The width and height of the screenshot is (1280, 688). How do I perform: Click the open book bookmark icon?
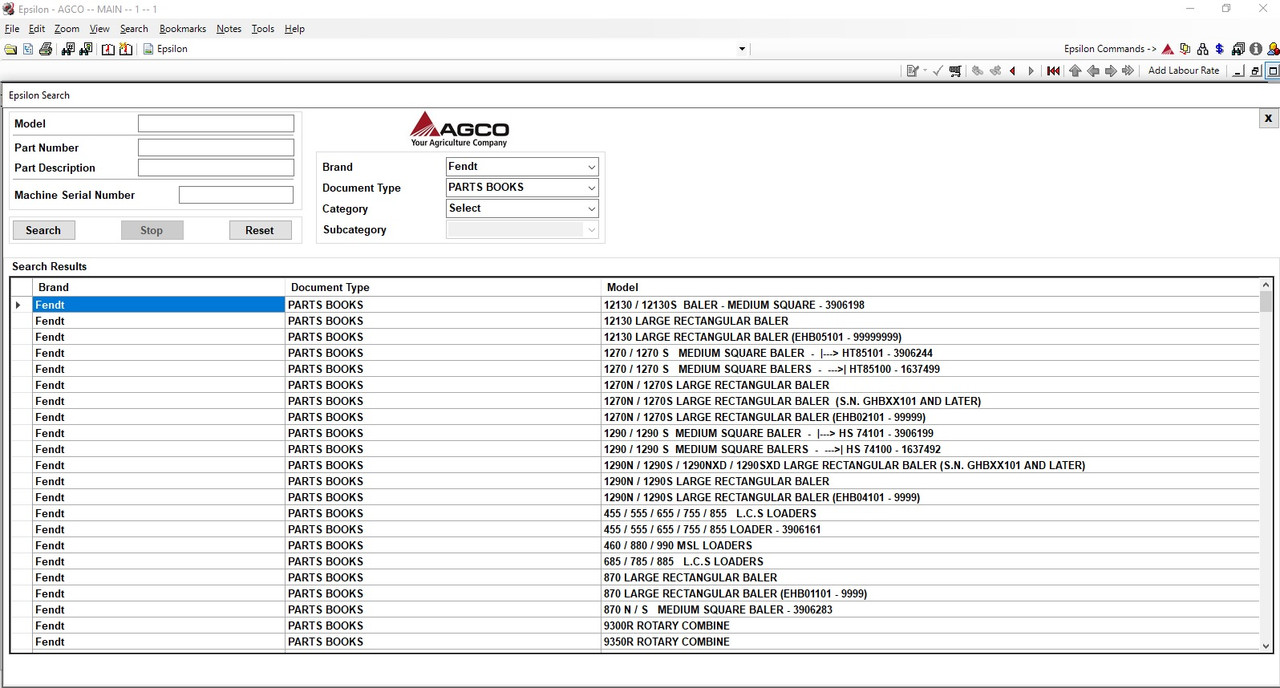pos(108,49)
